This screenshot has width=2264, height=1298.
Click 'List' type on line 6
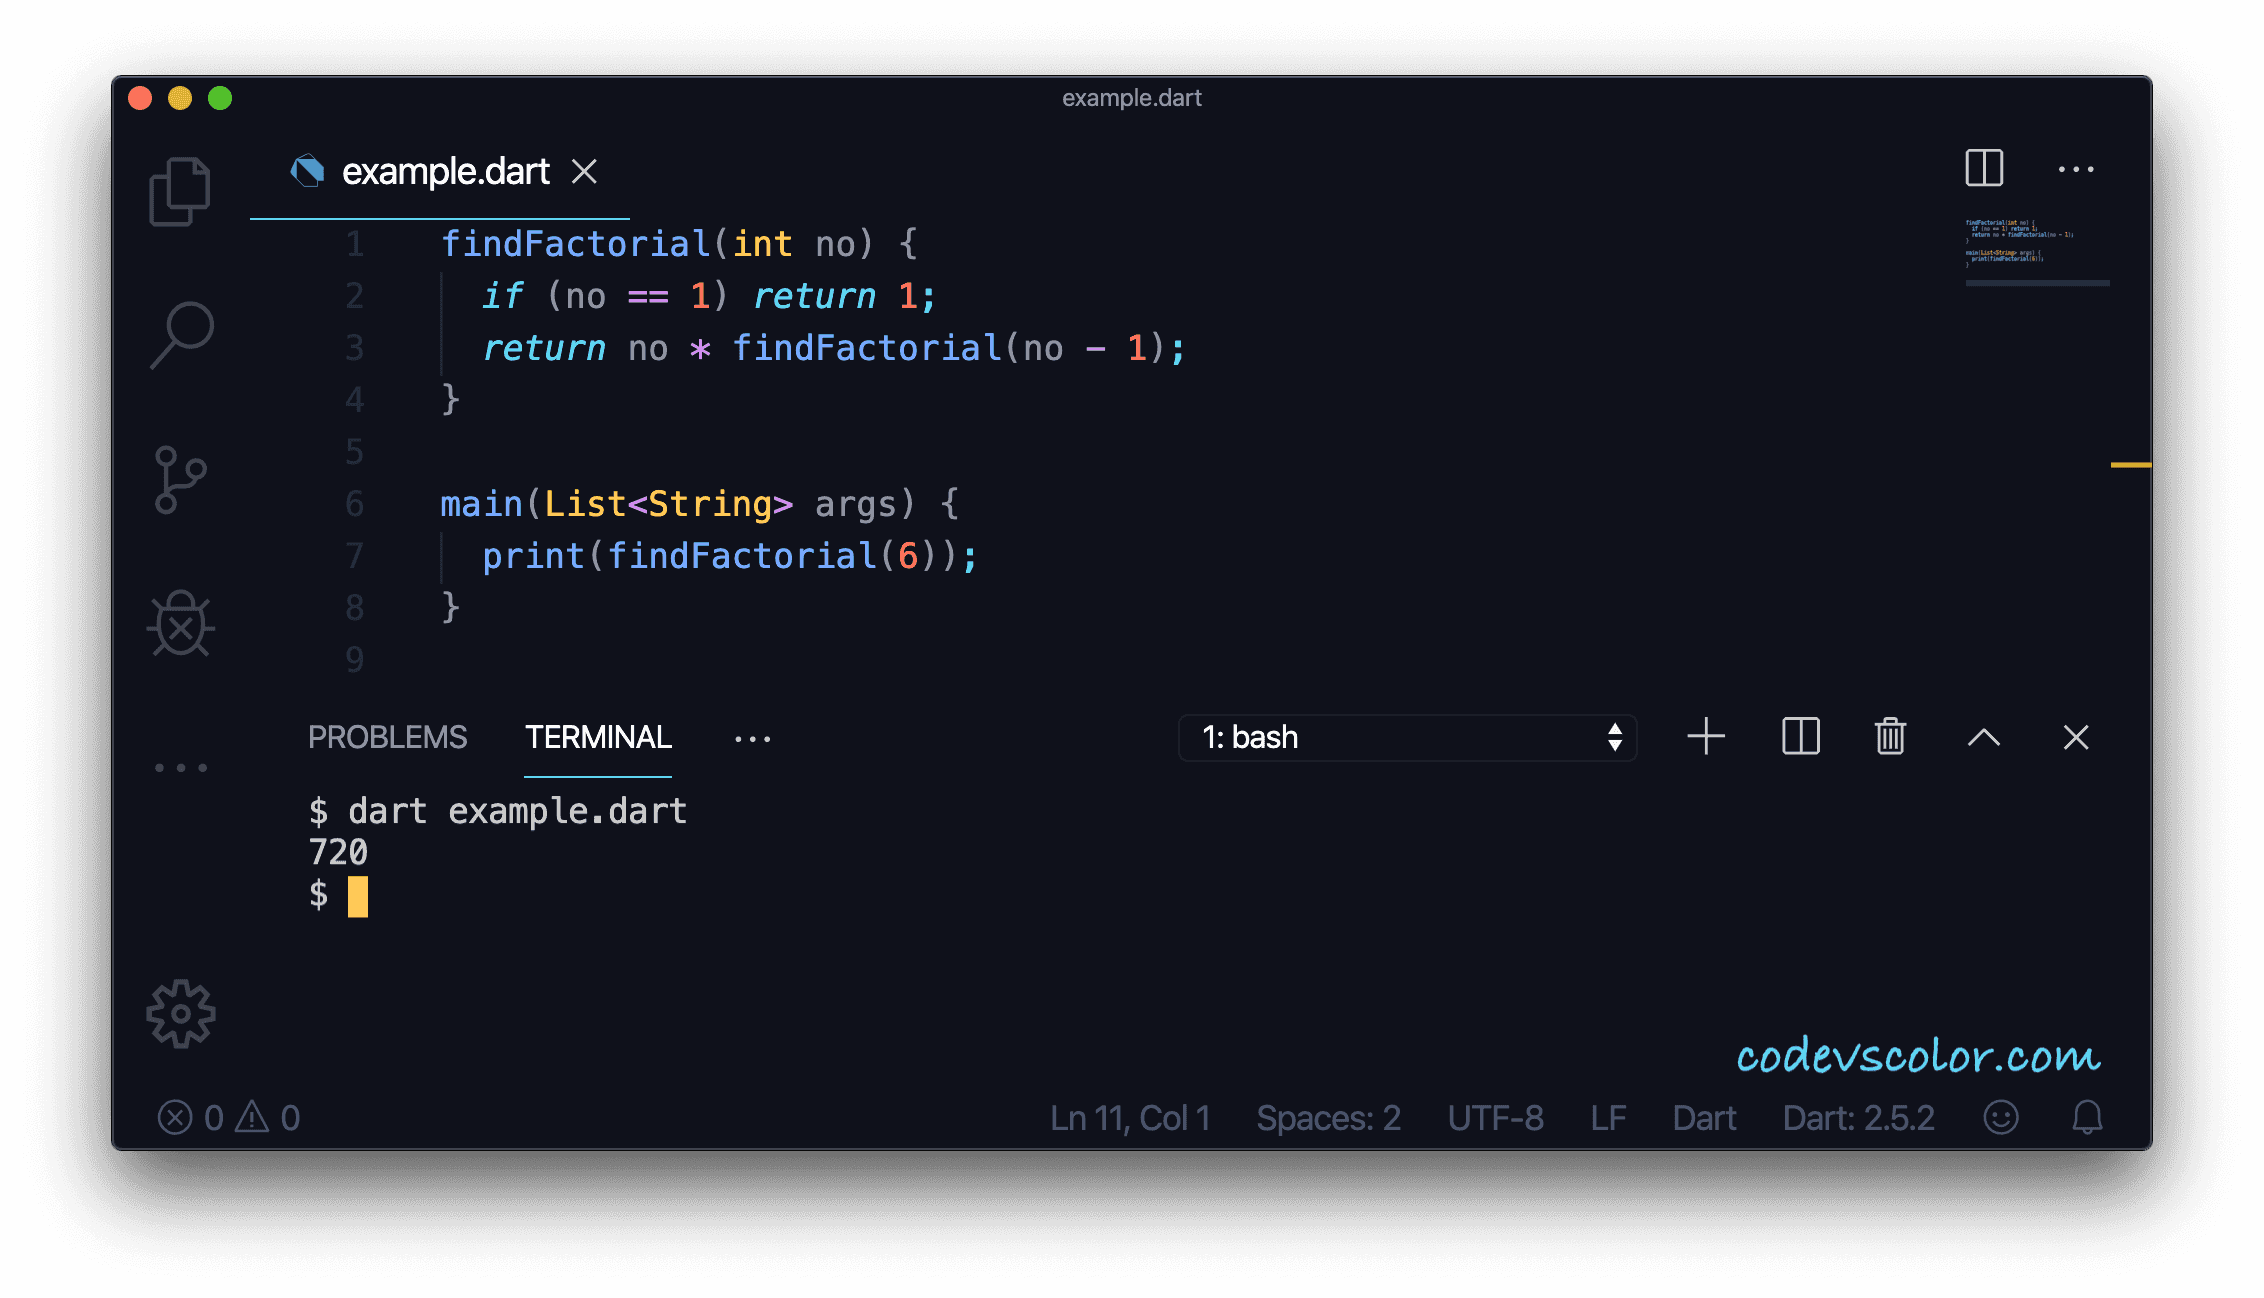point(585,504)
